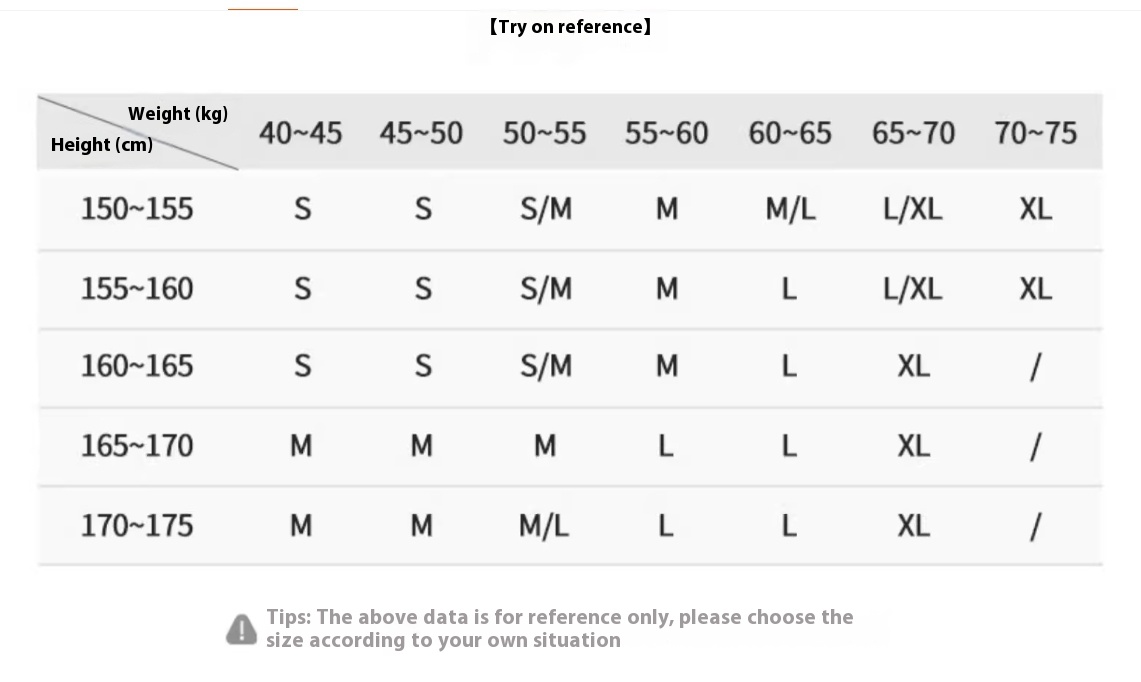Screen dimensions: 1141x682
Task: Click L/XL cell in the 150~155 row
Action: coord(913,210)
